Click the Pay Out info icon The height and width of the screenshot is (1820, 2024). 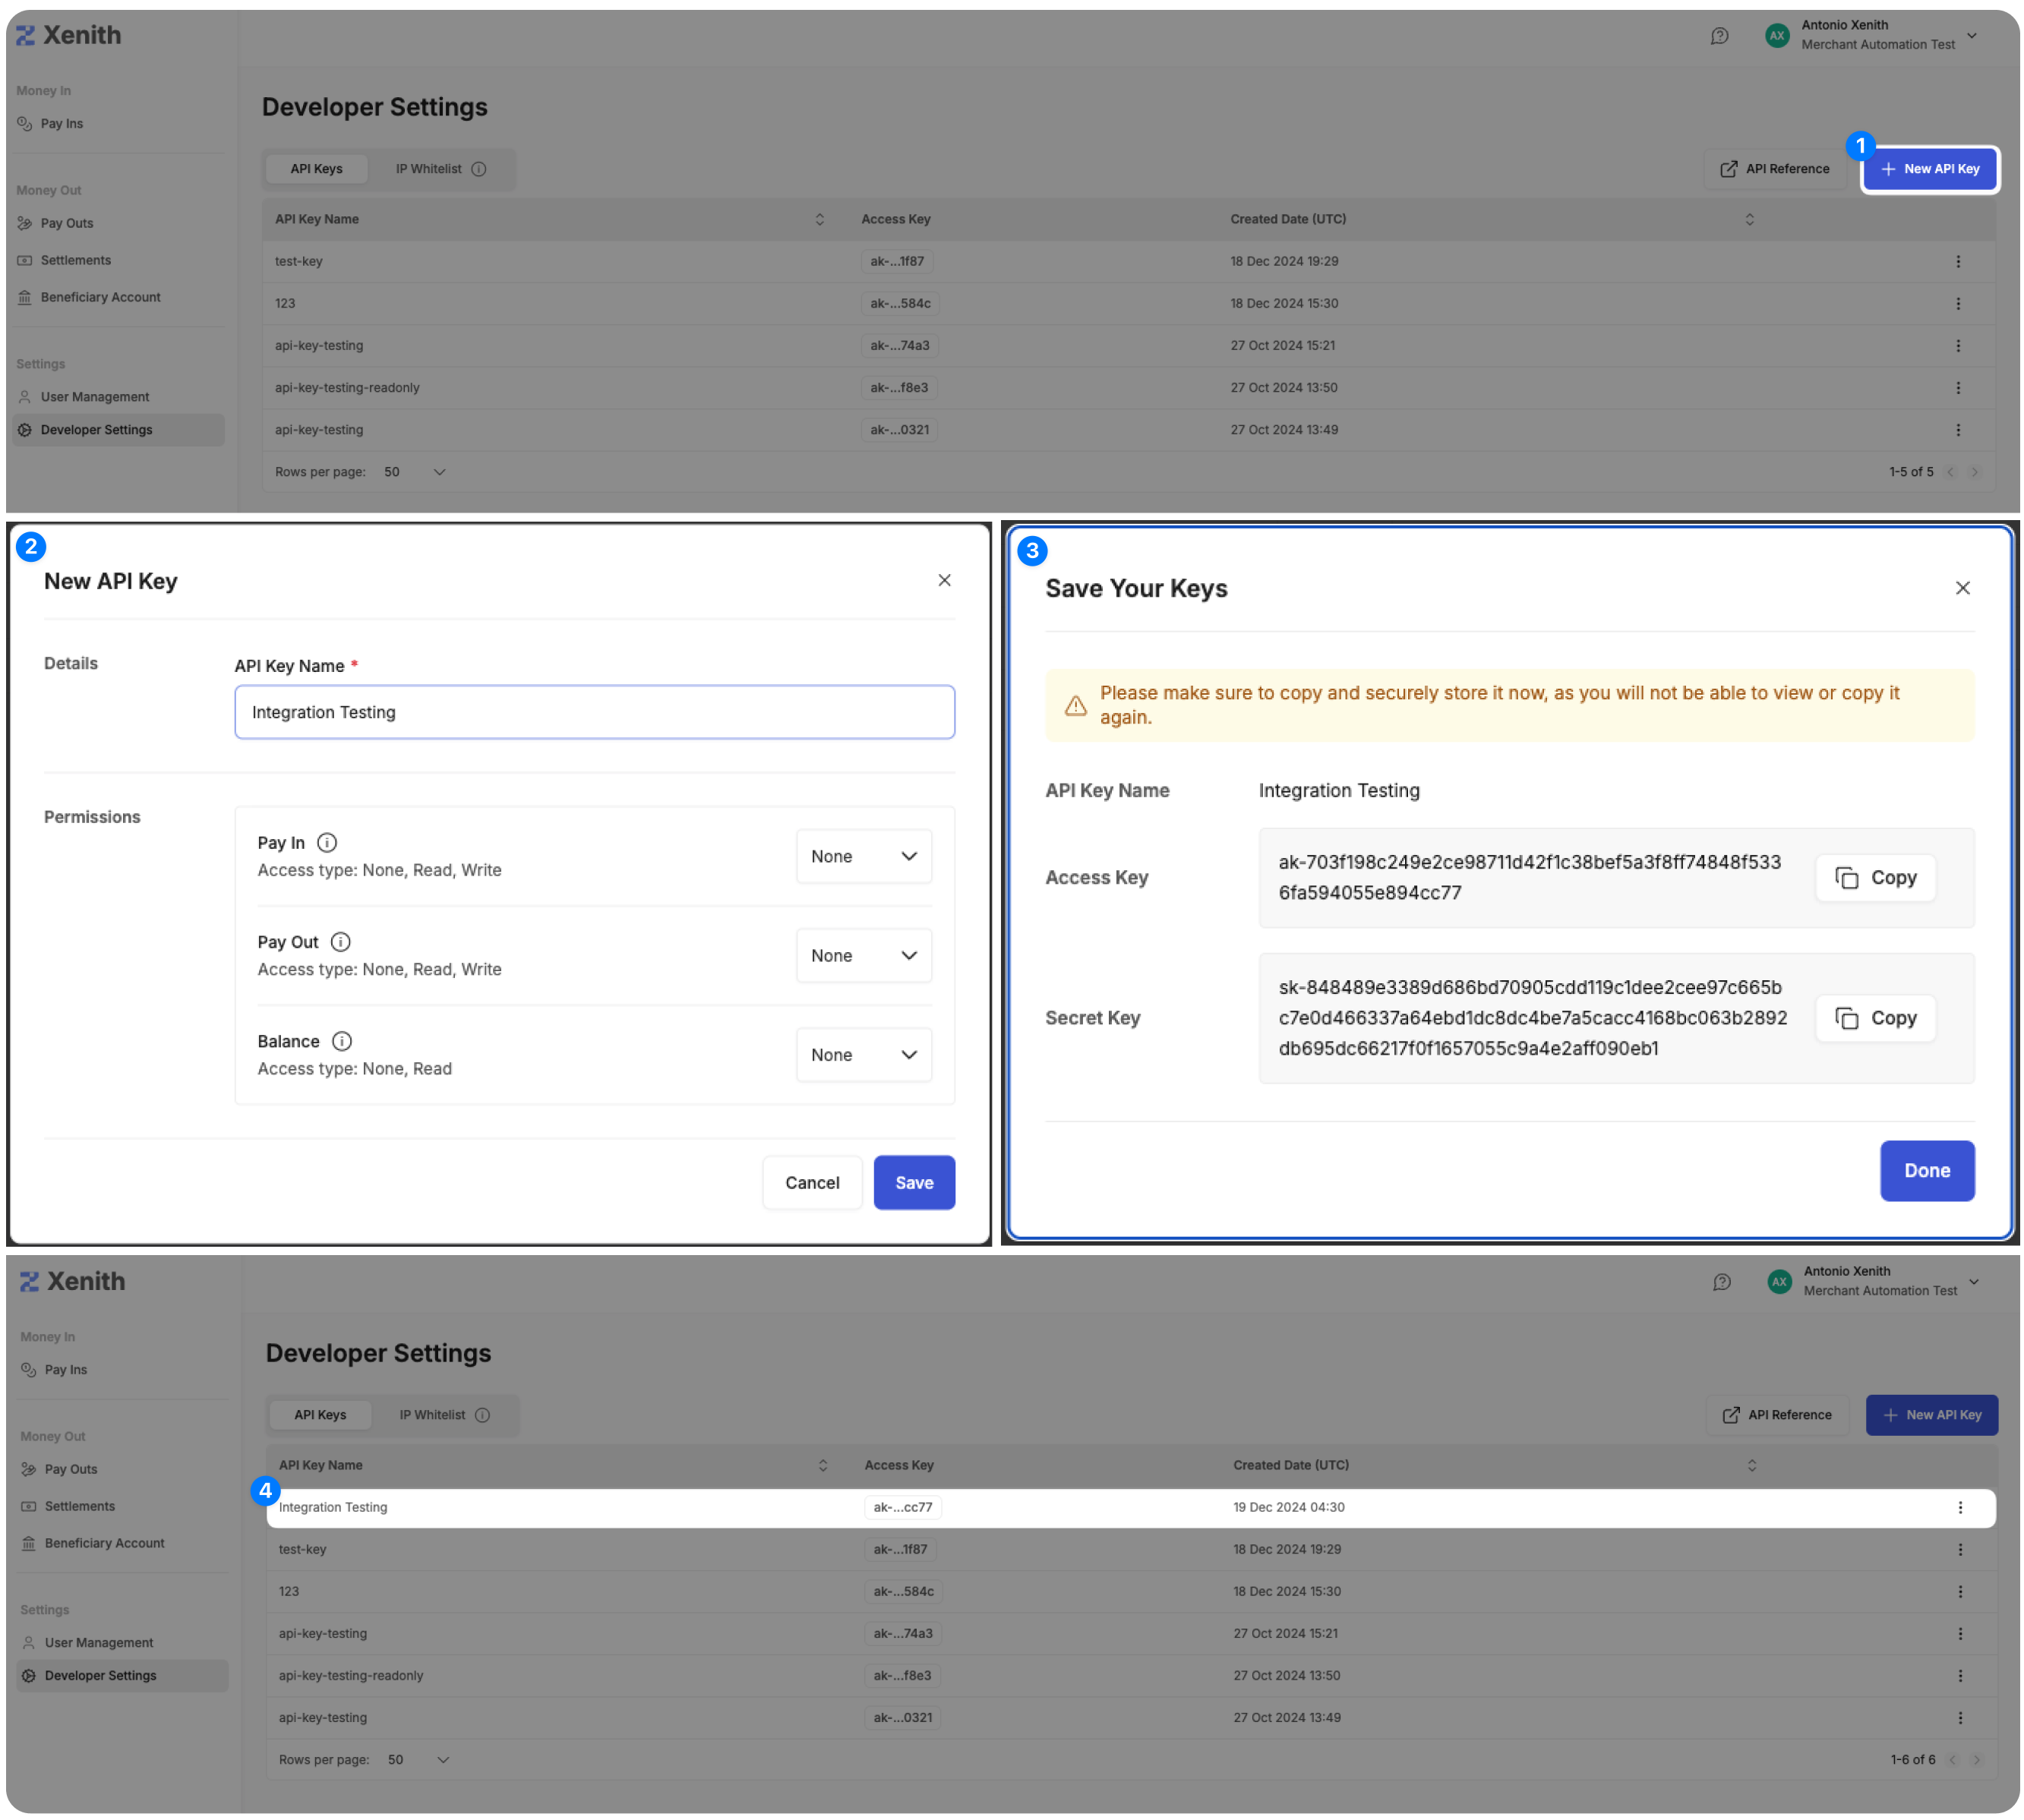click(340, 942)
